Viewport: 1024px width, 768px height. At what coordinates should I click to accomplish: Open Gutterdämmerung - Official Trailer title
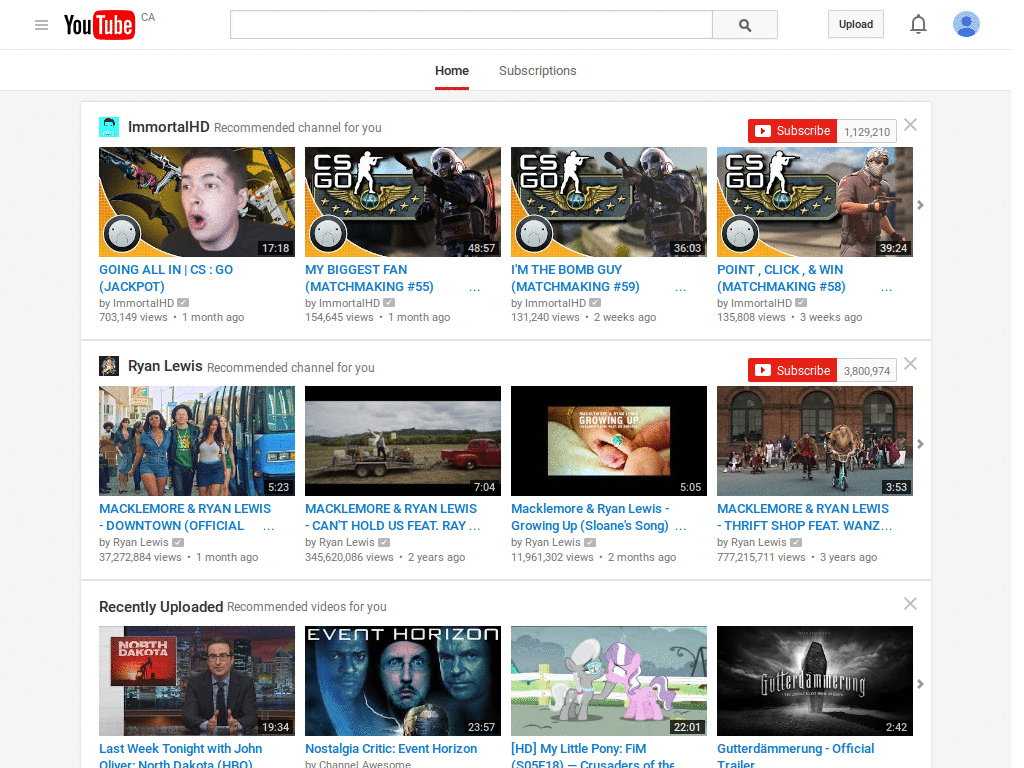(x=795, y=756)
